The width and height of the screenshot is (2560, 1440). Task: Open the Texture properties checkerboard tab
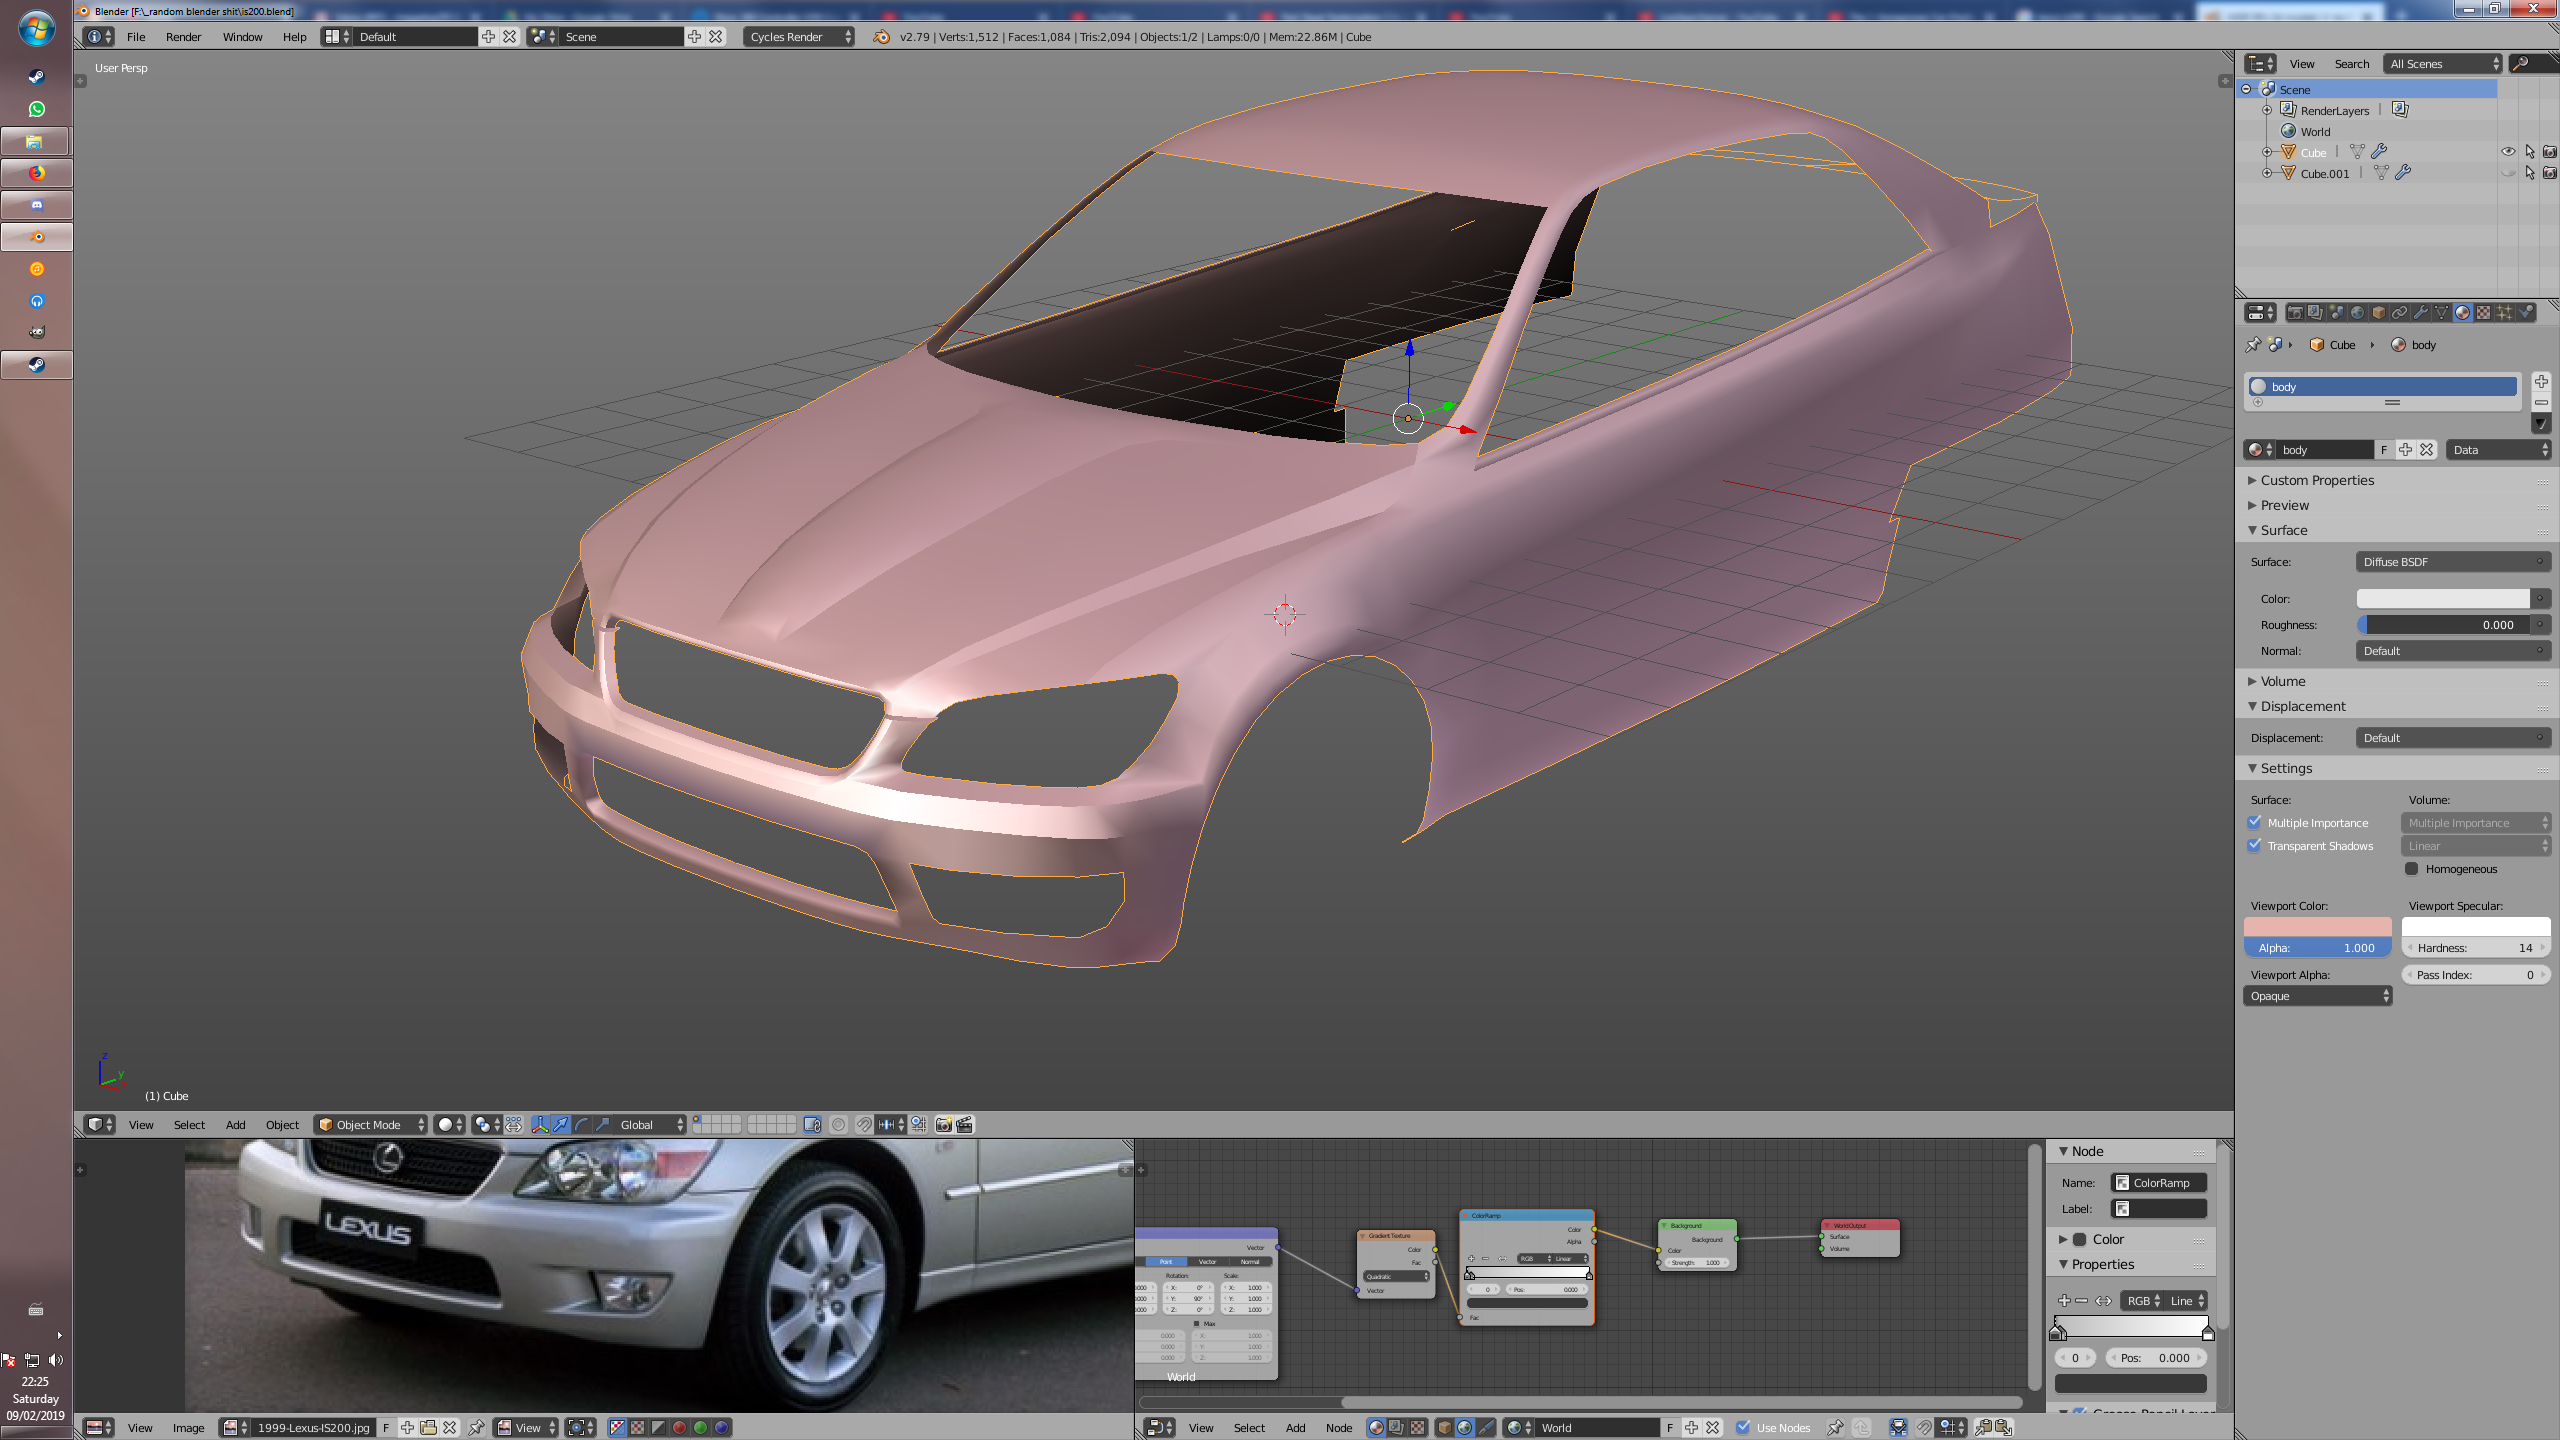(x=2483, y=313)
